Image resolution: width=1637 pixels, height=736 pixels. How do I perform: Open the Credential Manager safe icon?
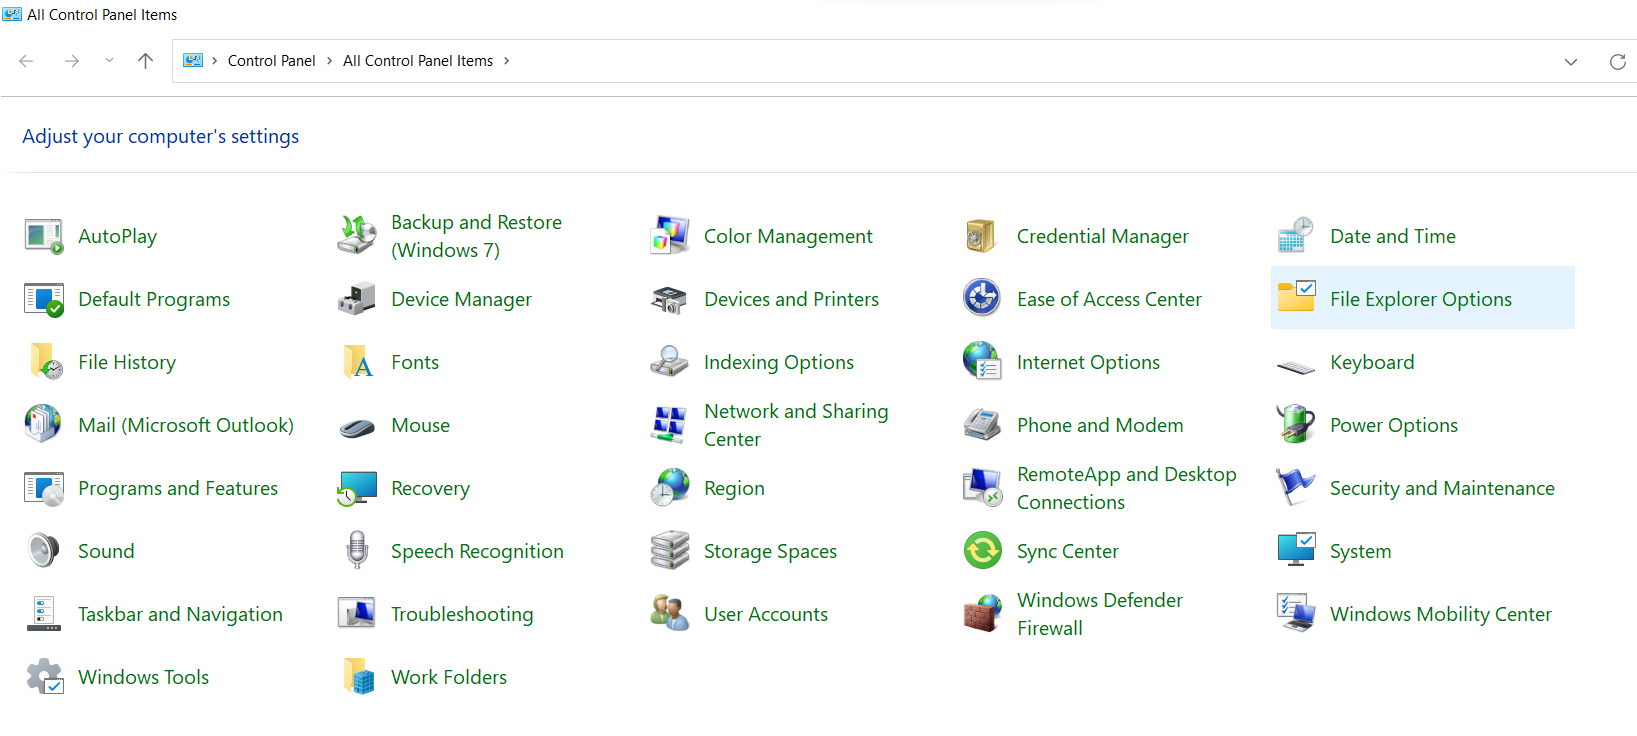pyautogui.click(x=982, y=236)
